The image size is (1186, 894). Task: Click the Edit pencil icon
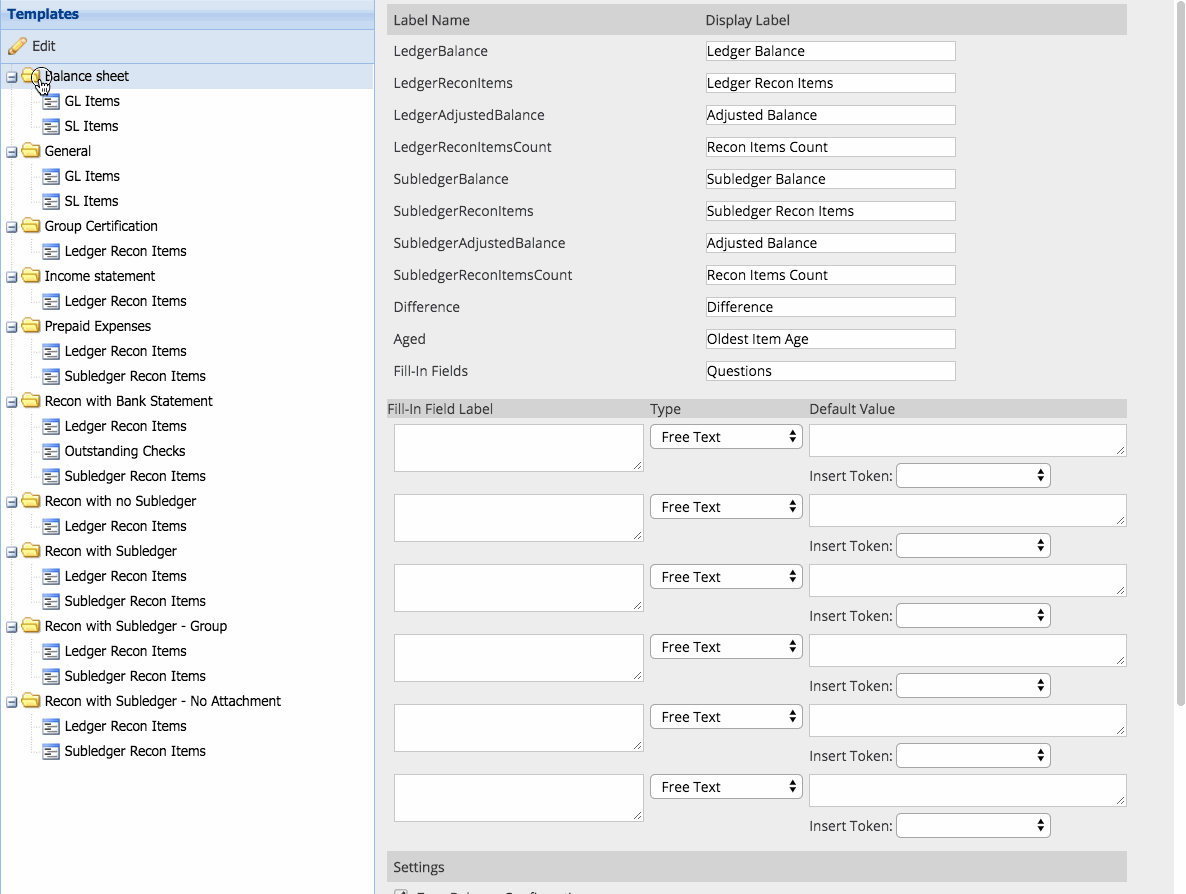click(17, 46)
